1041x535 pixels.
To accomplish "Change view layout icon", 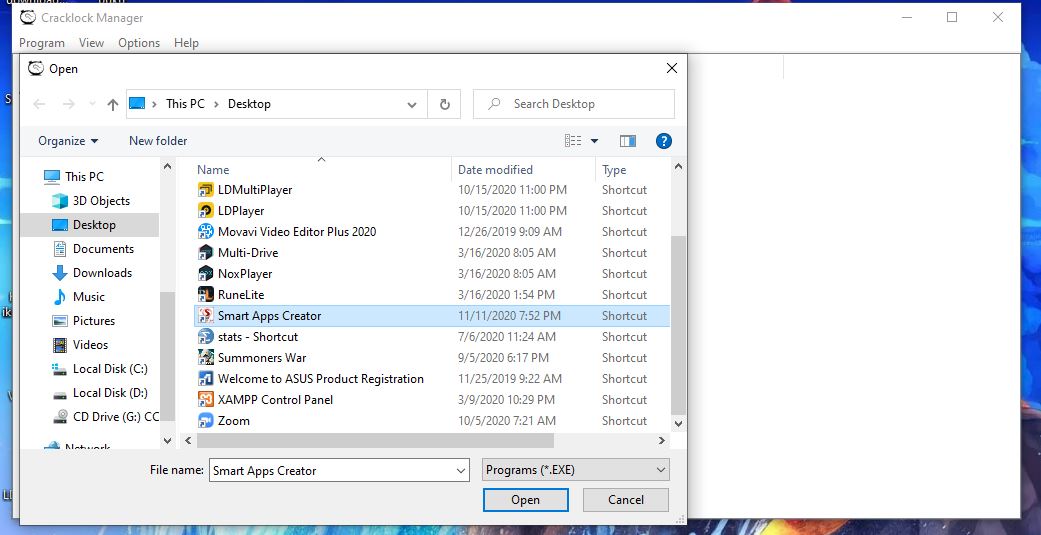I will coord(573,141).
